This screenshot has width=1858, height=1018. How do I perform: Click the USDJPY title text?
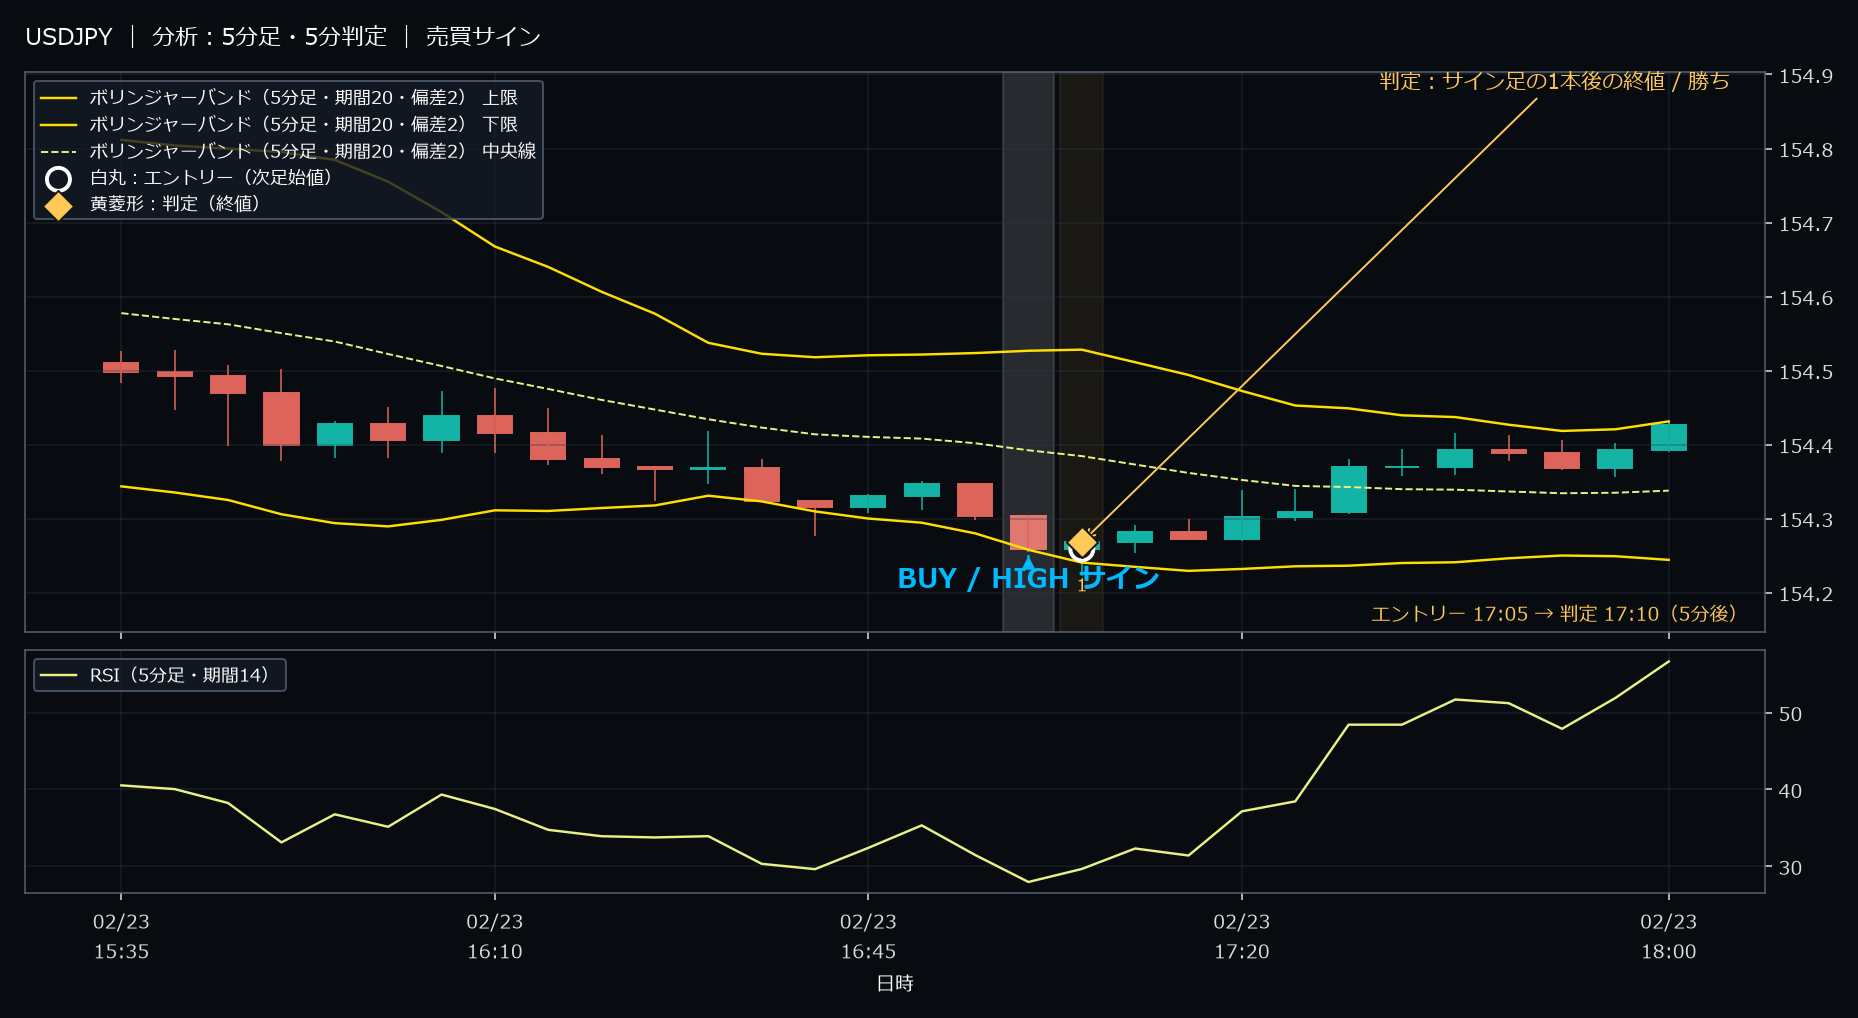[69, 37]
